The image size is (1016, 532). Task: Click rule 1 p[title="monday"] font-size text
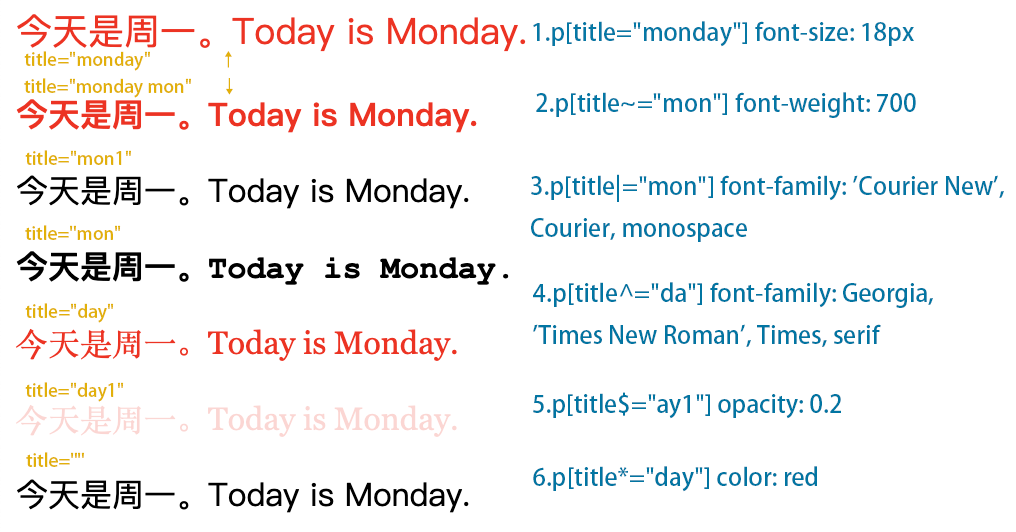tap(723, 32)
